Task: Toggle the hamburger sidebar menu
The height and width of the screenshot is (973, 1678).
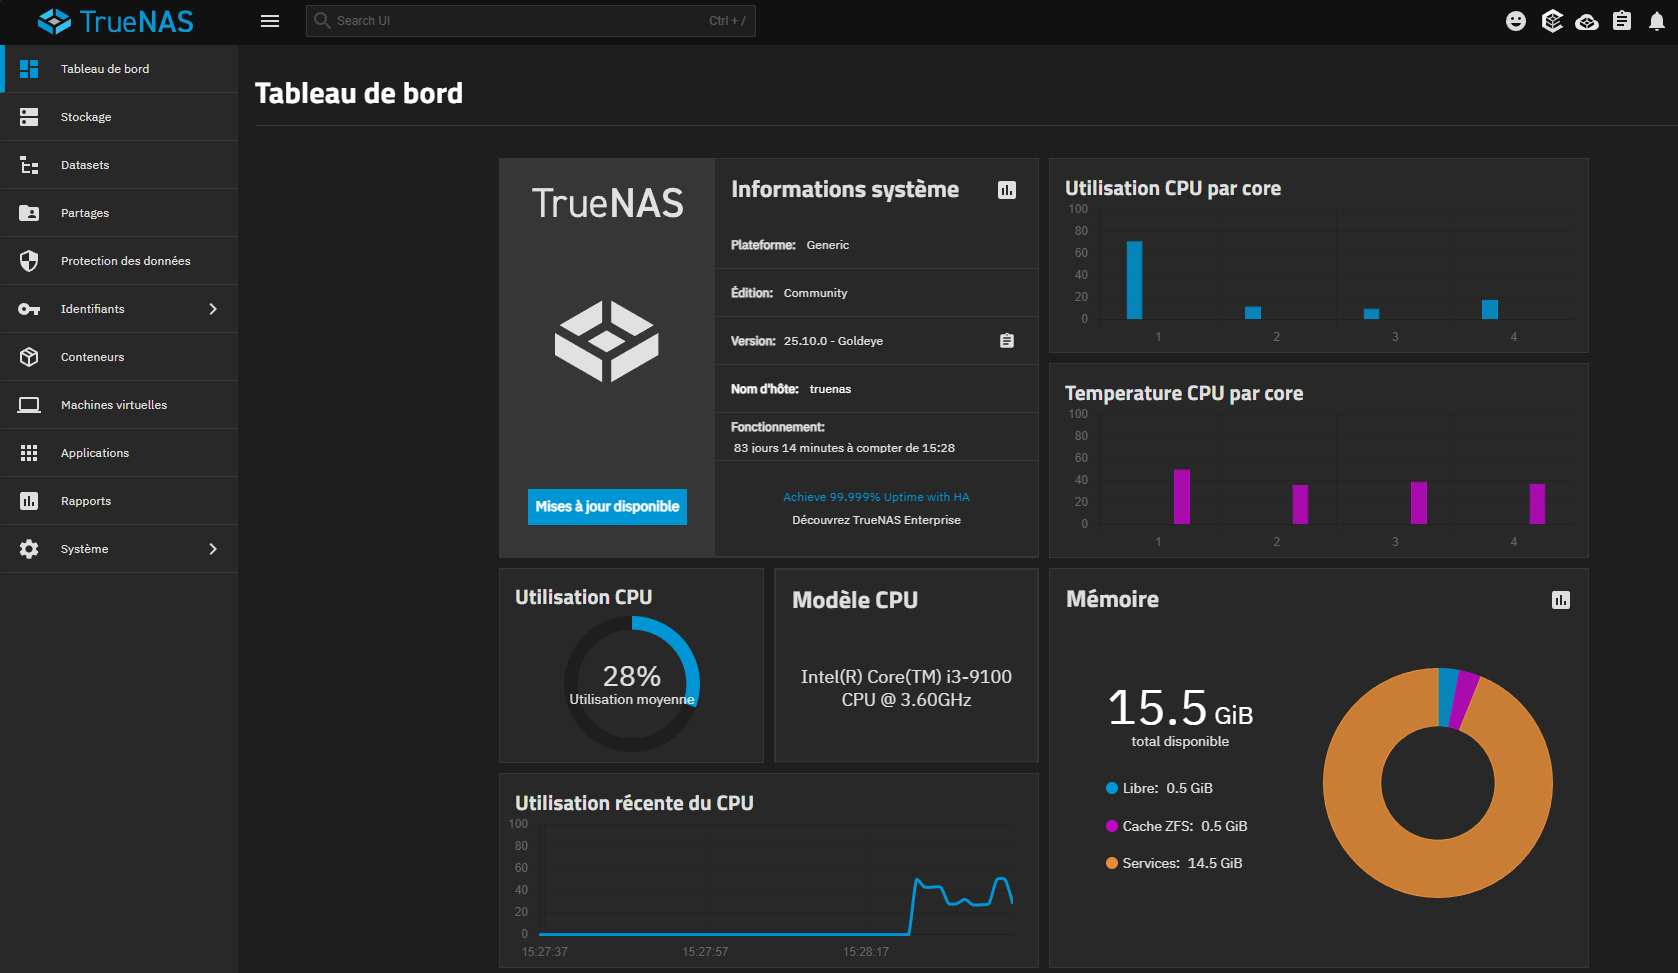Action: (x=269, y=20)
